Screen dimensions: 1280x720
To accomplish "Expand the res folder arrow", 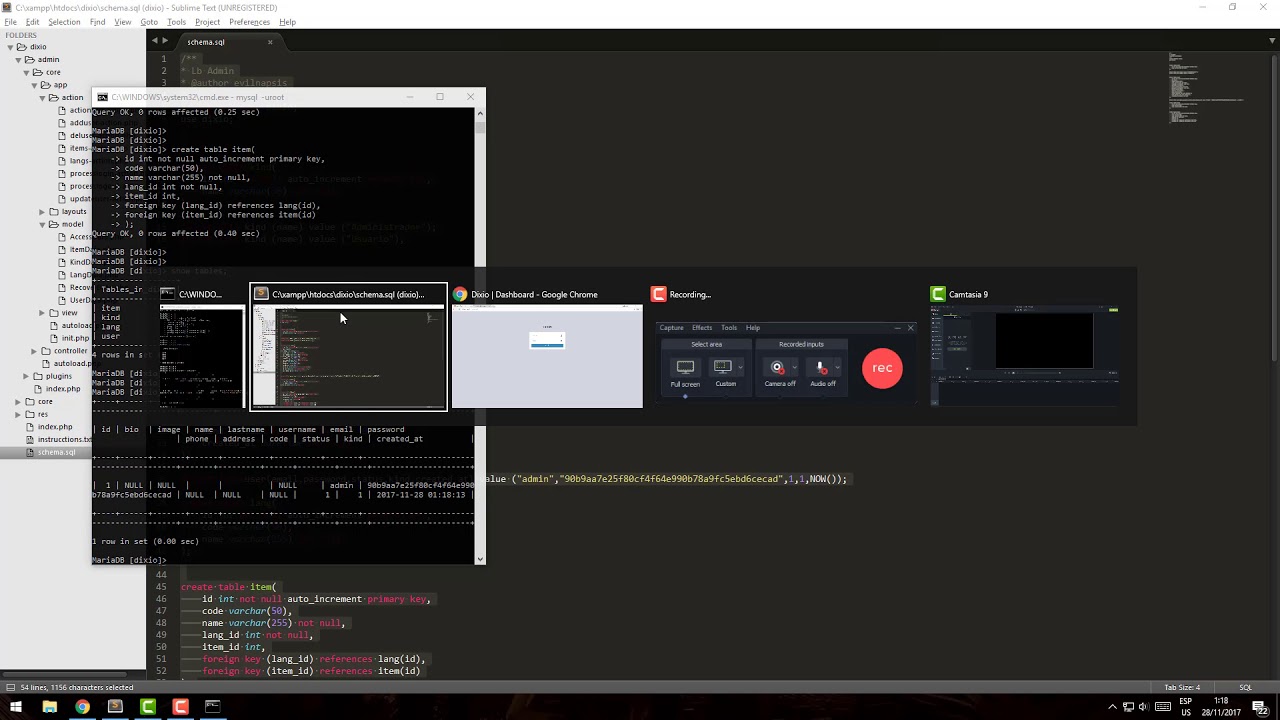I will pos(18,414).
